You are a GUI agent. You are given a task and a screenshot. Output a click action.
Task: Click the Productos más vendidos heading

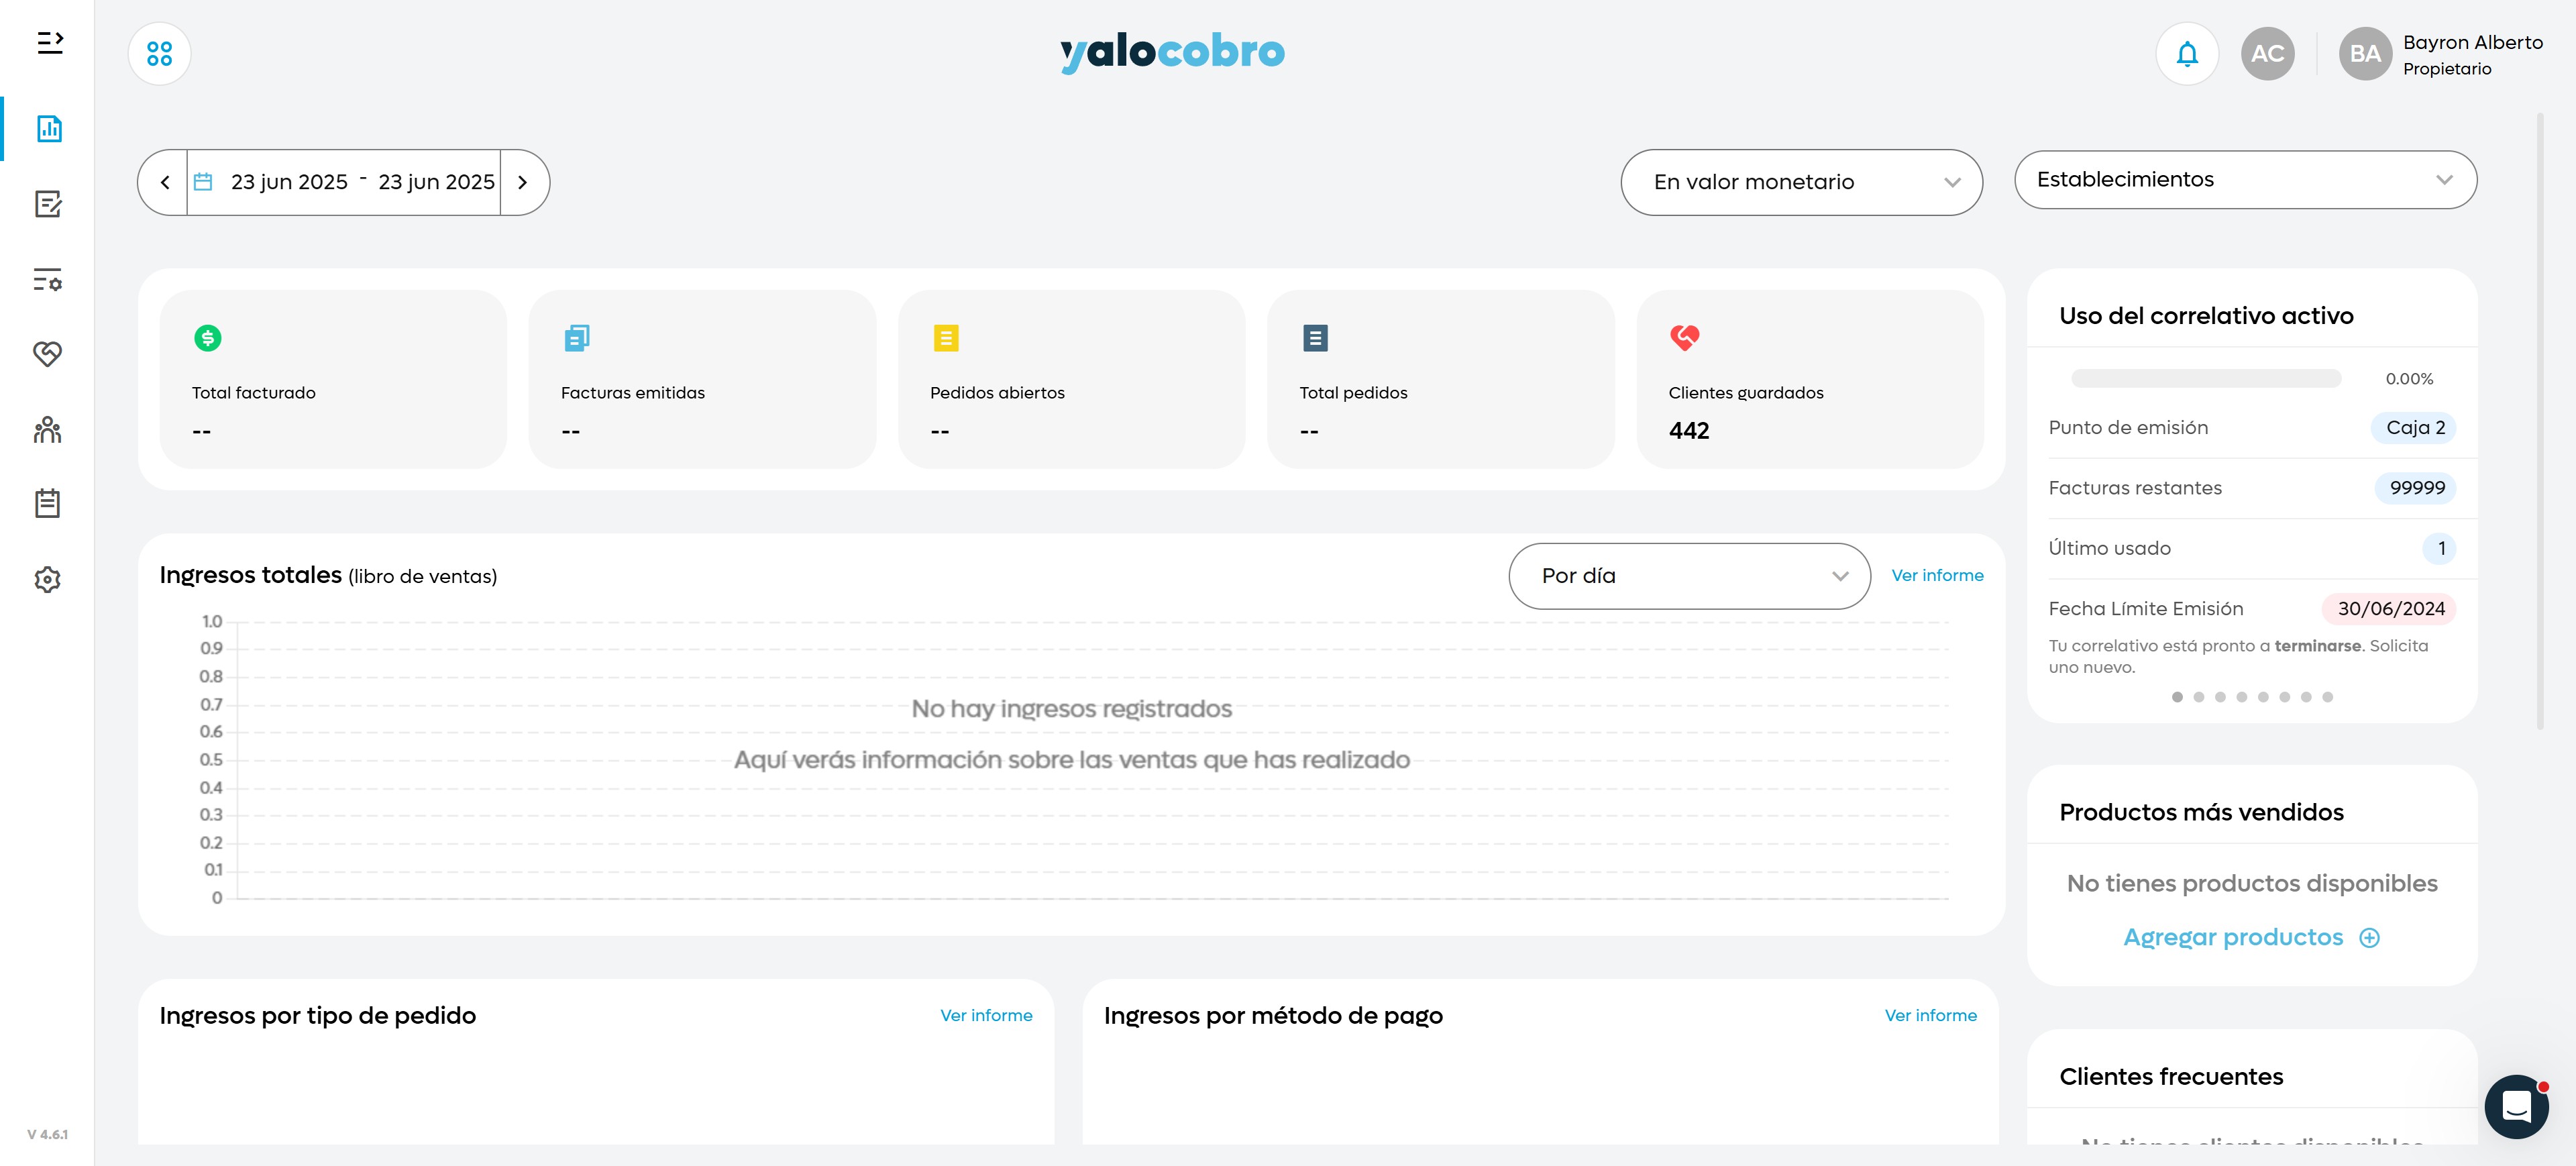[x=2201, y=812]
